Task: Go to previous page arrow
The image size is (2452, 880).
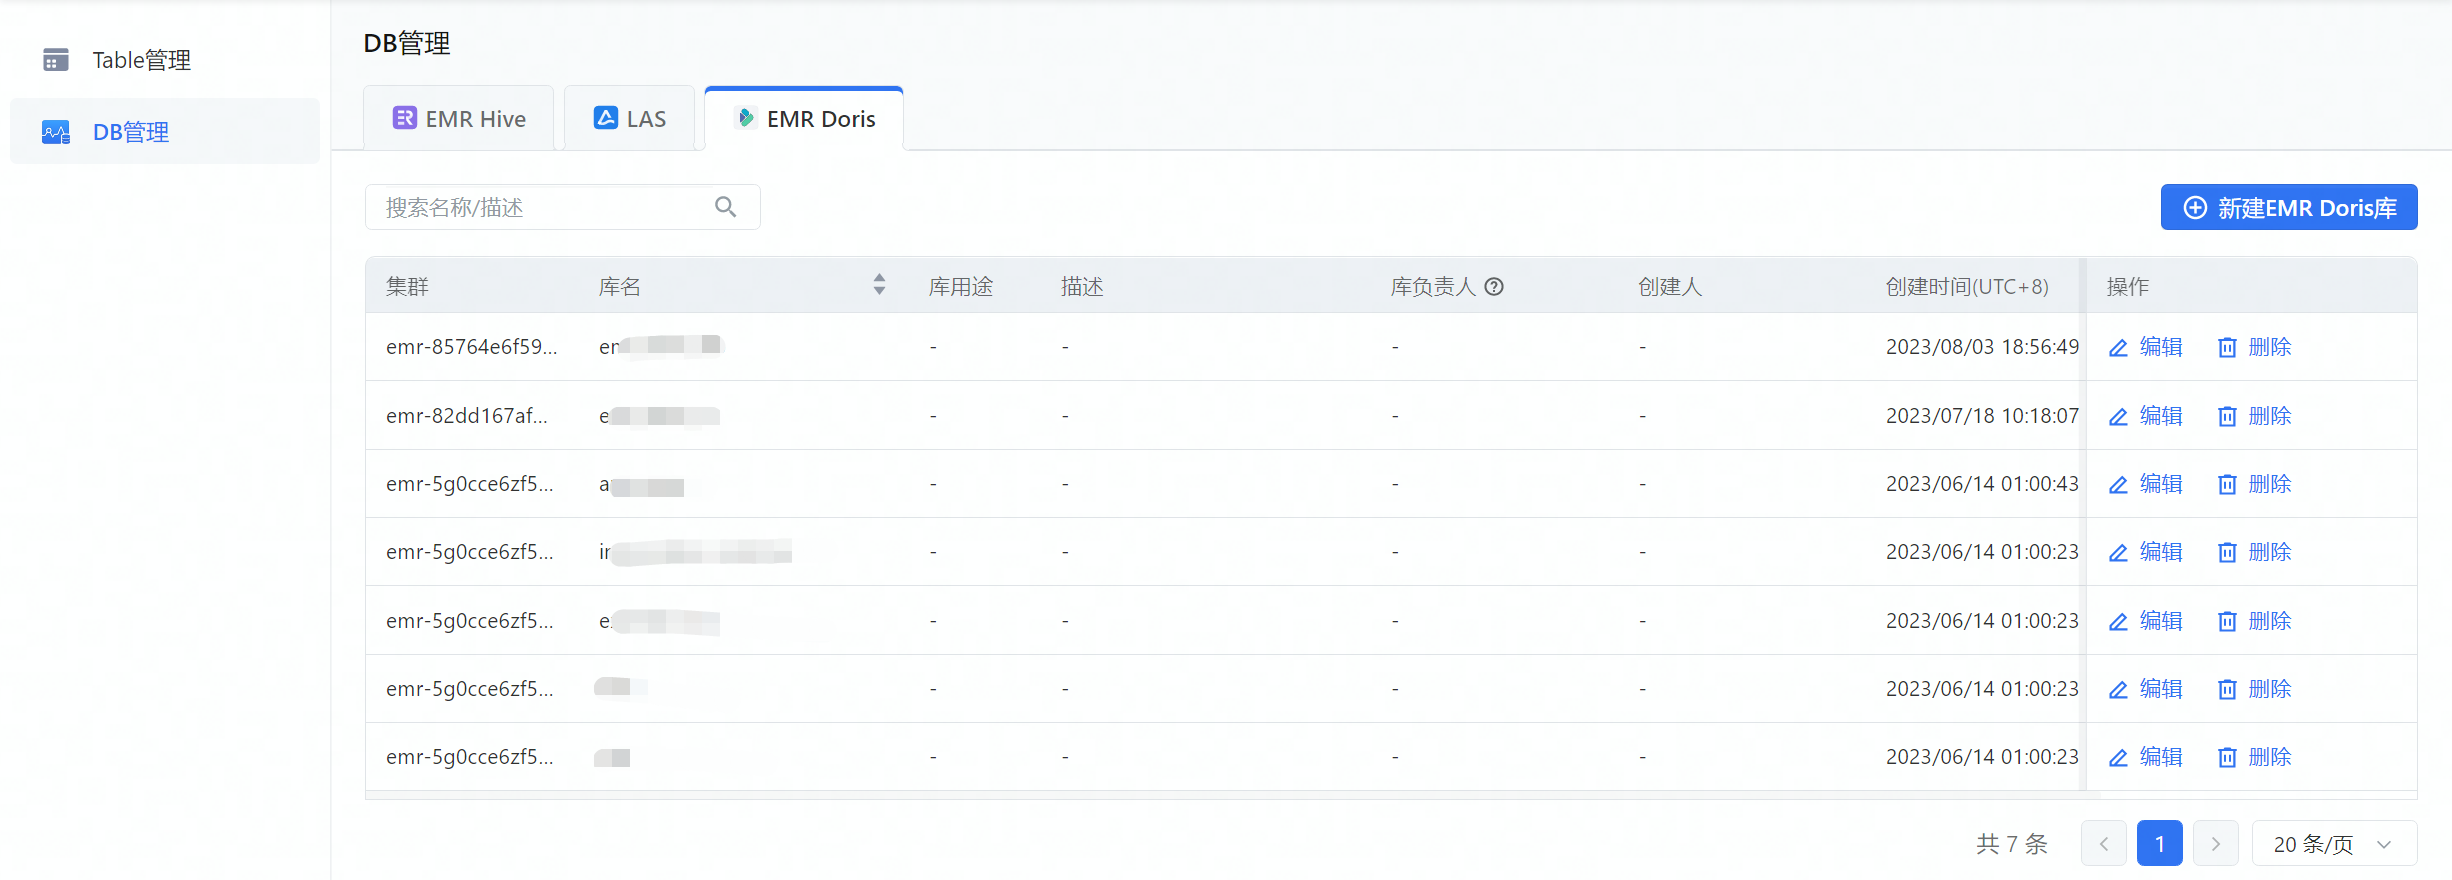Action: 2103,844
